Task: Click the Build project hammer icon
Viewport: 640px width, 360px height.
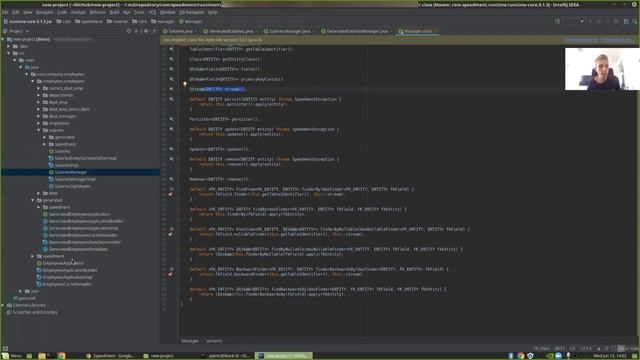Action: [557, 21]
